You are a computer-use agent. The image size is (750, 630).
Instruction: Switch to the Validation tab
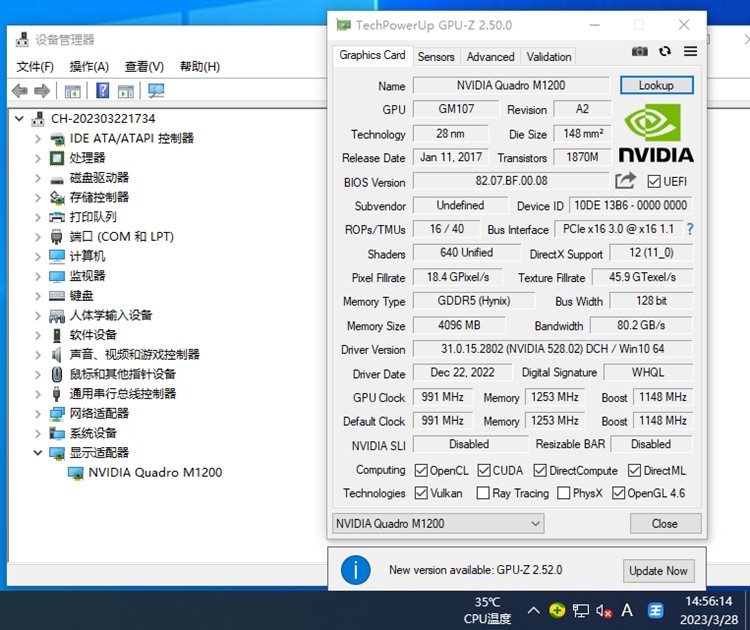click(549, 56)
